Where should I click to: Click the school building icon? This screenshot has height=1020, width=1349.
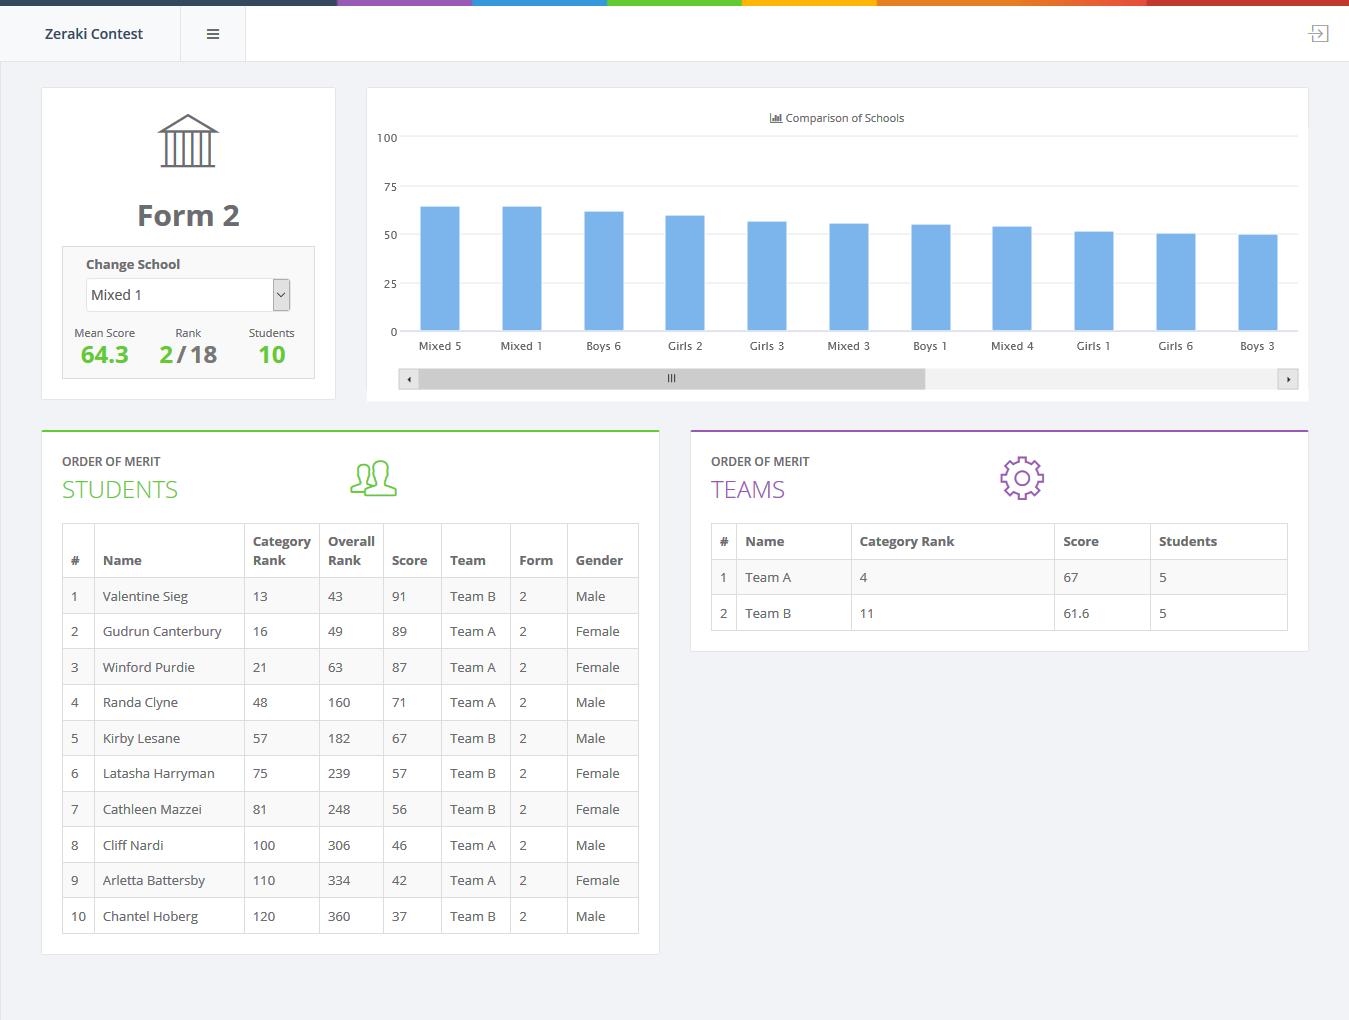coord(188,141)
